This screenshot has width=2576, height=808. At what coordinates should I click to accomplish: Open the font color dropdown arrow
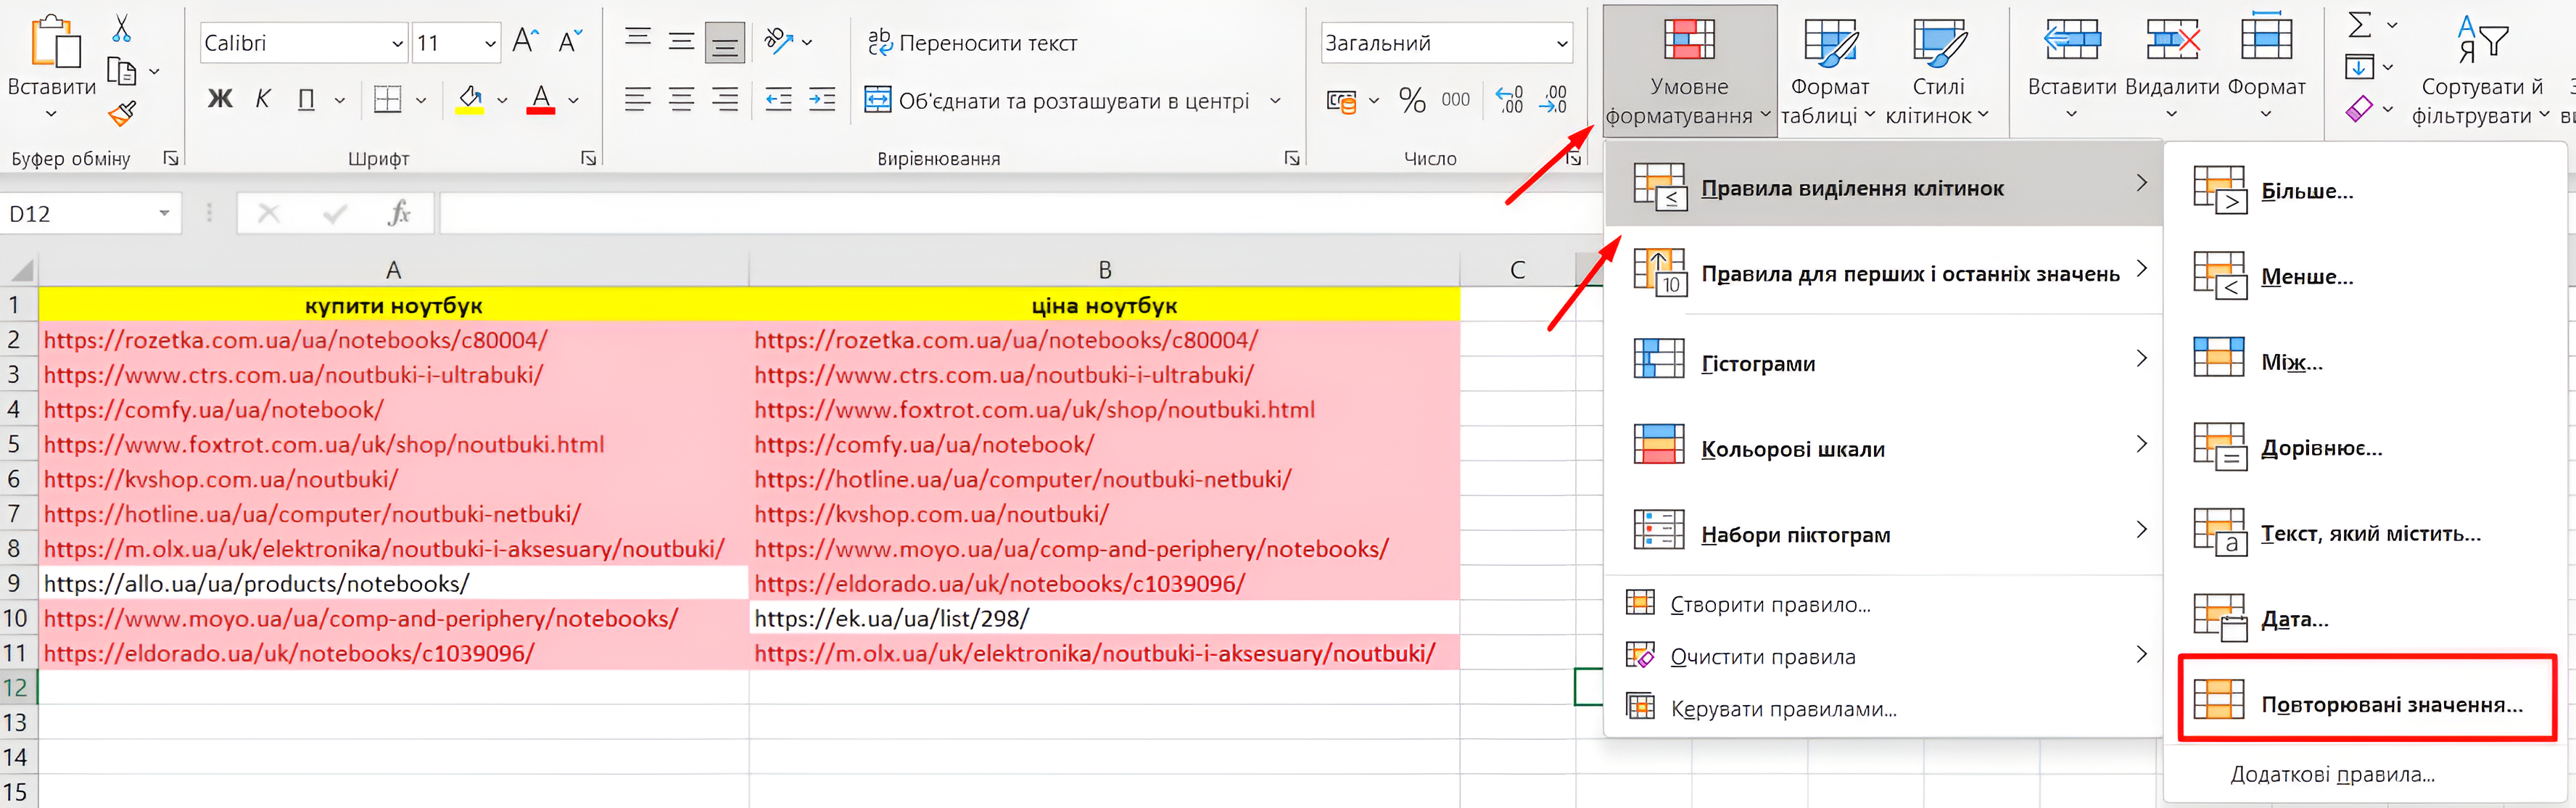[x=573, y=100]
